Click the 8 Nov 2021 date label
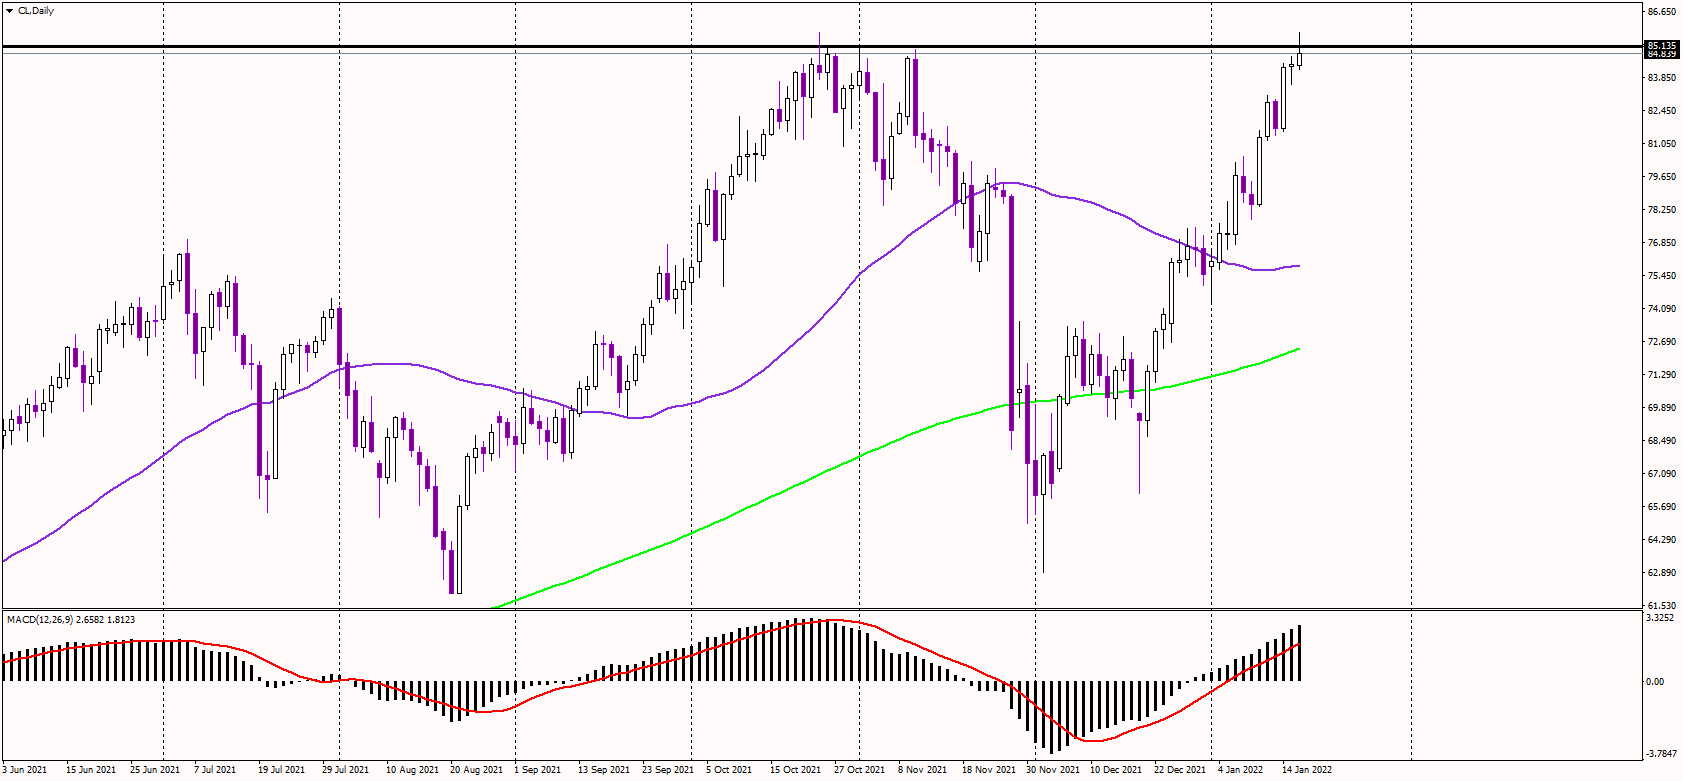The image size is (1683, 781). (x=922, y=770)
